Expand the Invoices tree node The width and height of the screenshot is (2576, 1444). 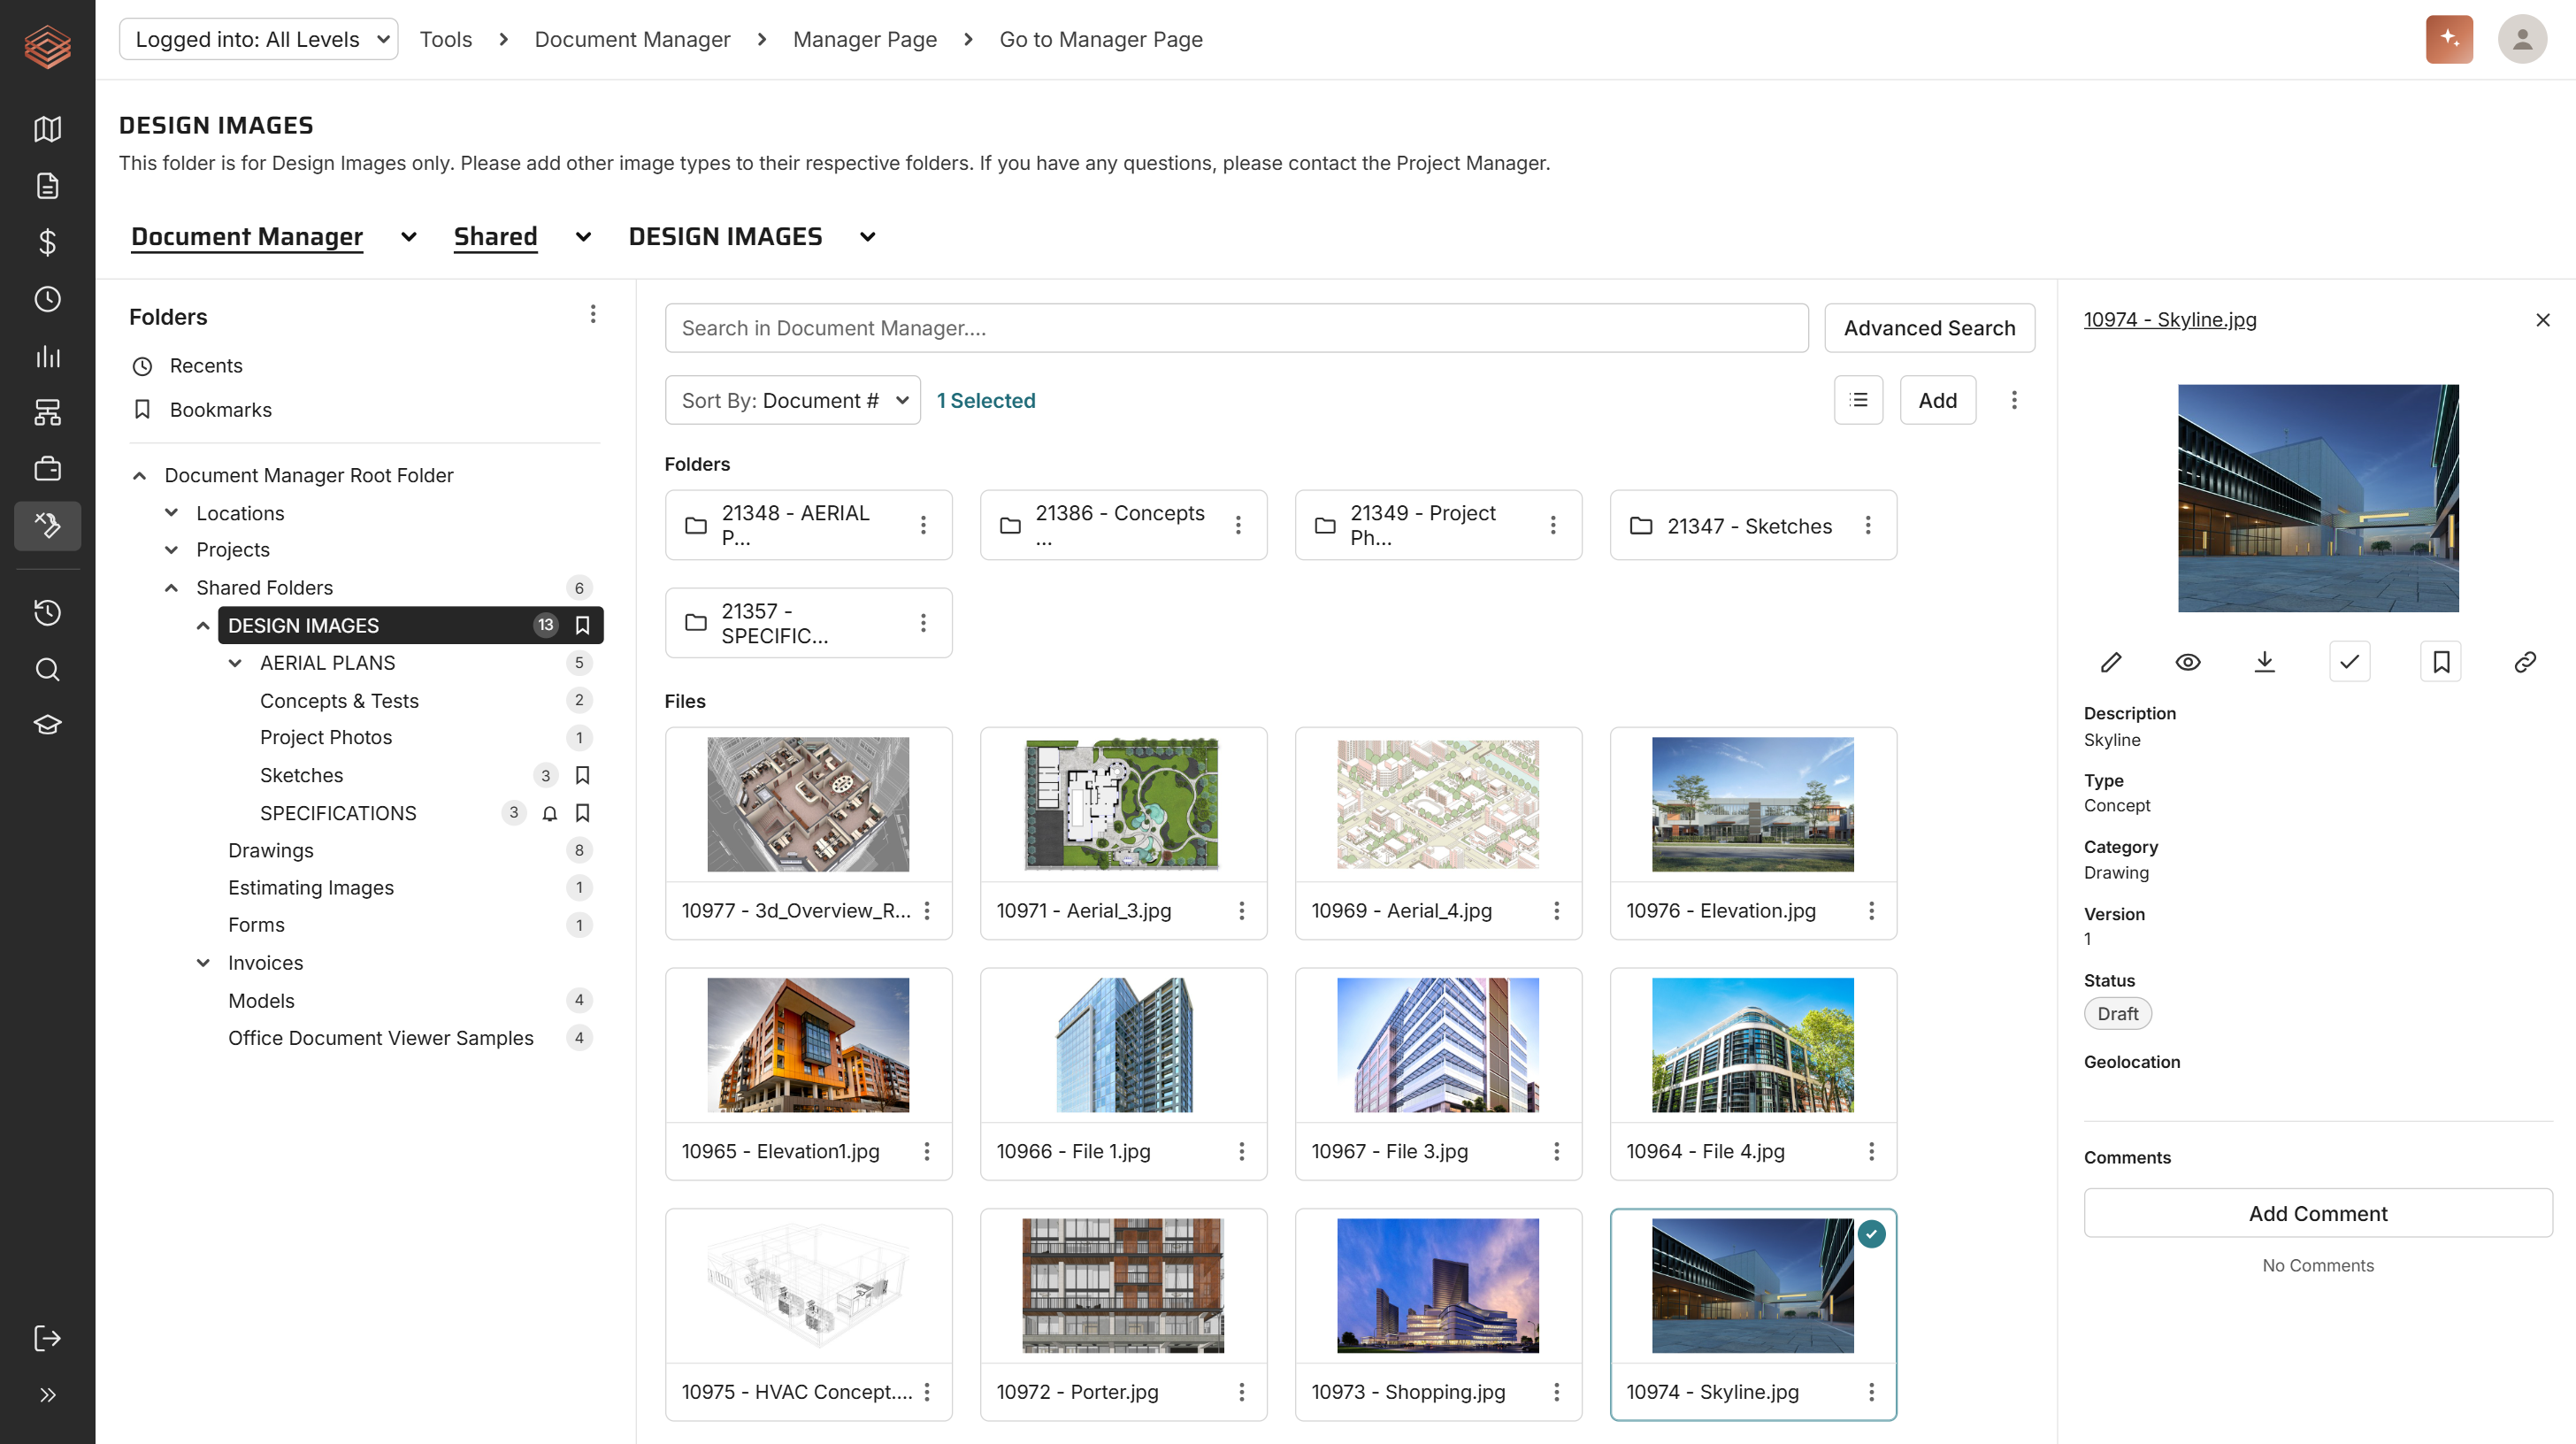click(x=203, y=963)
